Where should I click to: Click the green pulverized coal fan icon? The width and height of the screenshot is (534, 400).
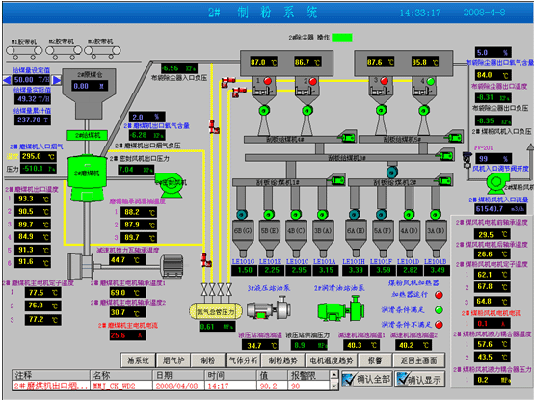497,183
